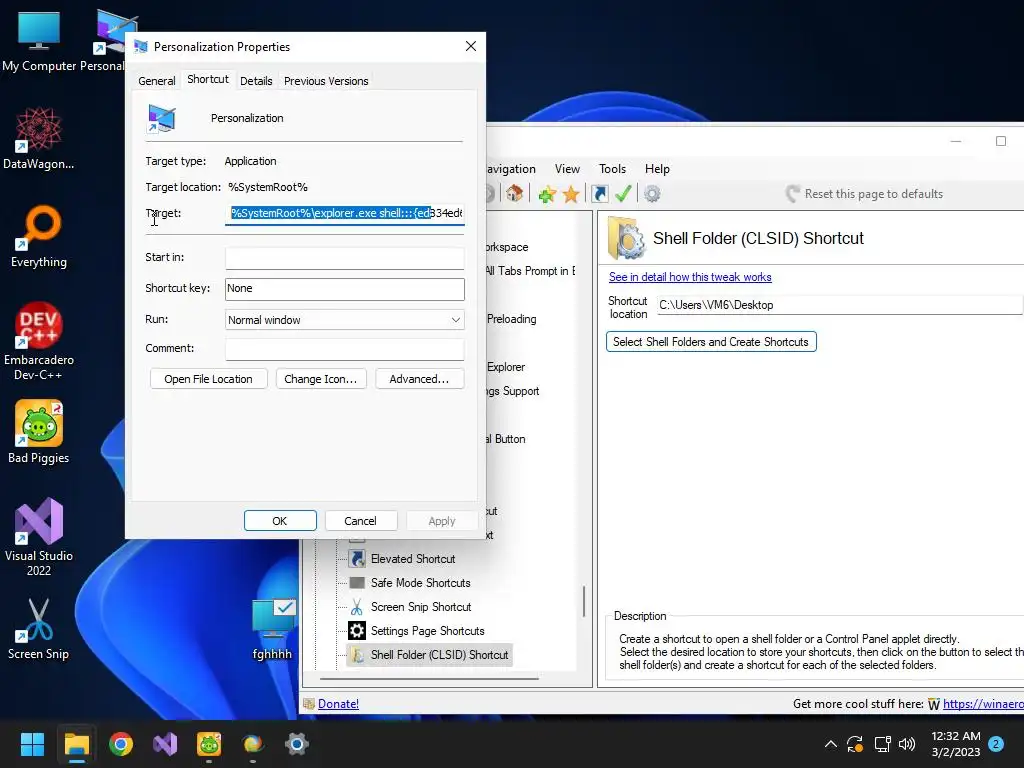Select Embarcadero Dev-C++ desktop icon

(x=39, y=342)
